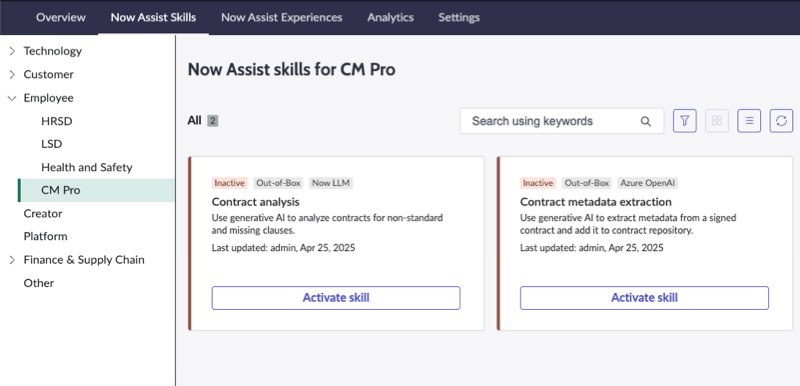Click the Now LLM tag
800x386 pixels.
click(331, 183)
